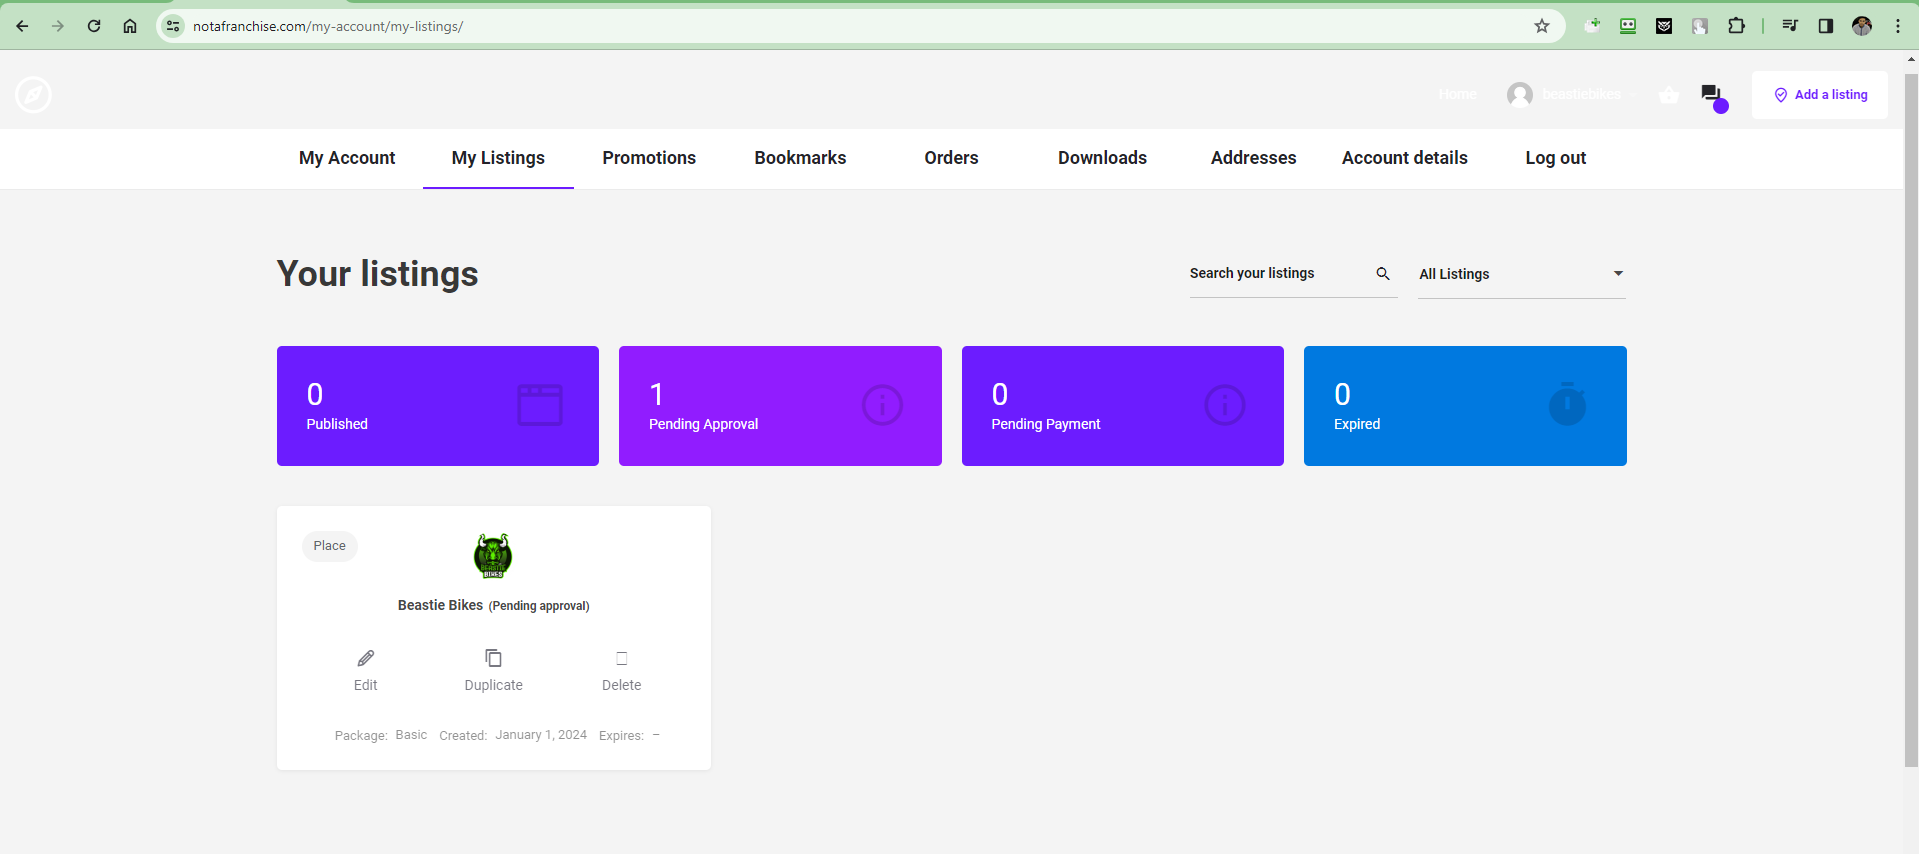The image size is (1919, 854).
Task: Open the All Listings dropdown
Action: coord(1521,274)
